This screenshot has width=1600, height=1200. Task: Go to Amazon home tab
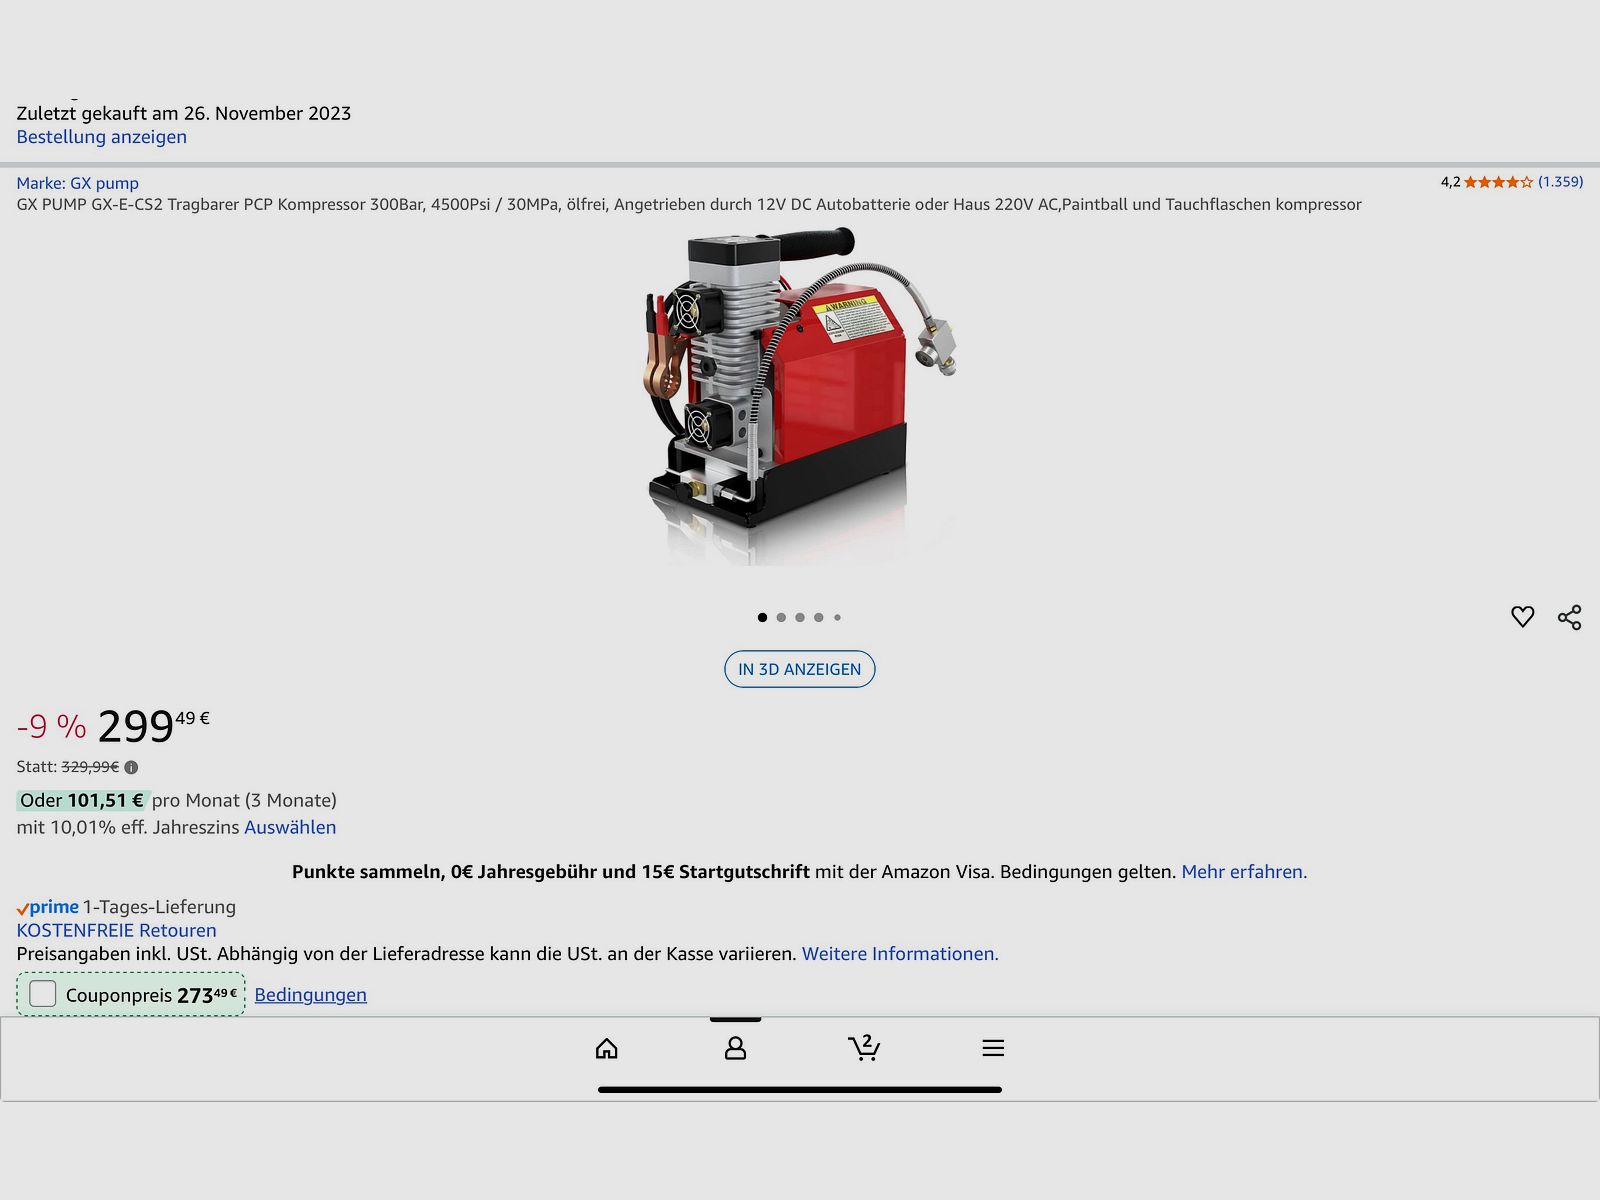coord(607,1048)
